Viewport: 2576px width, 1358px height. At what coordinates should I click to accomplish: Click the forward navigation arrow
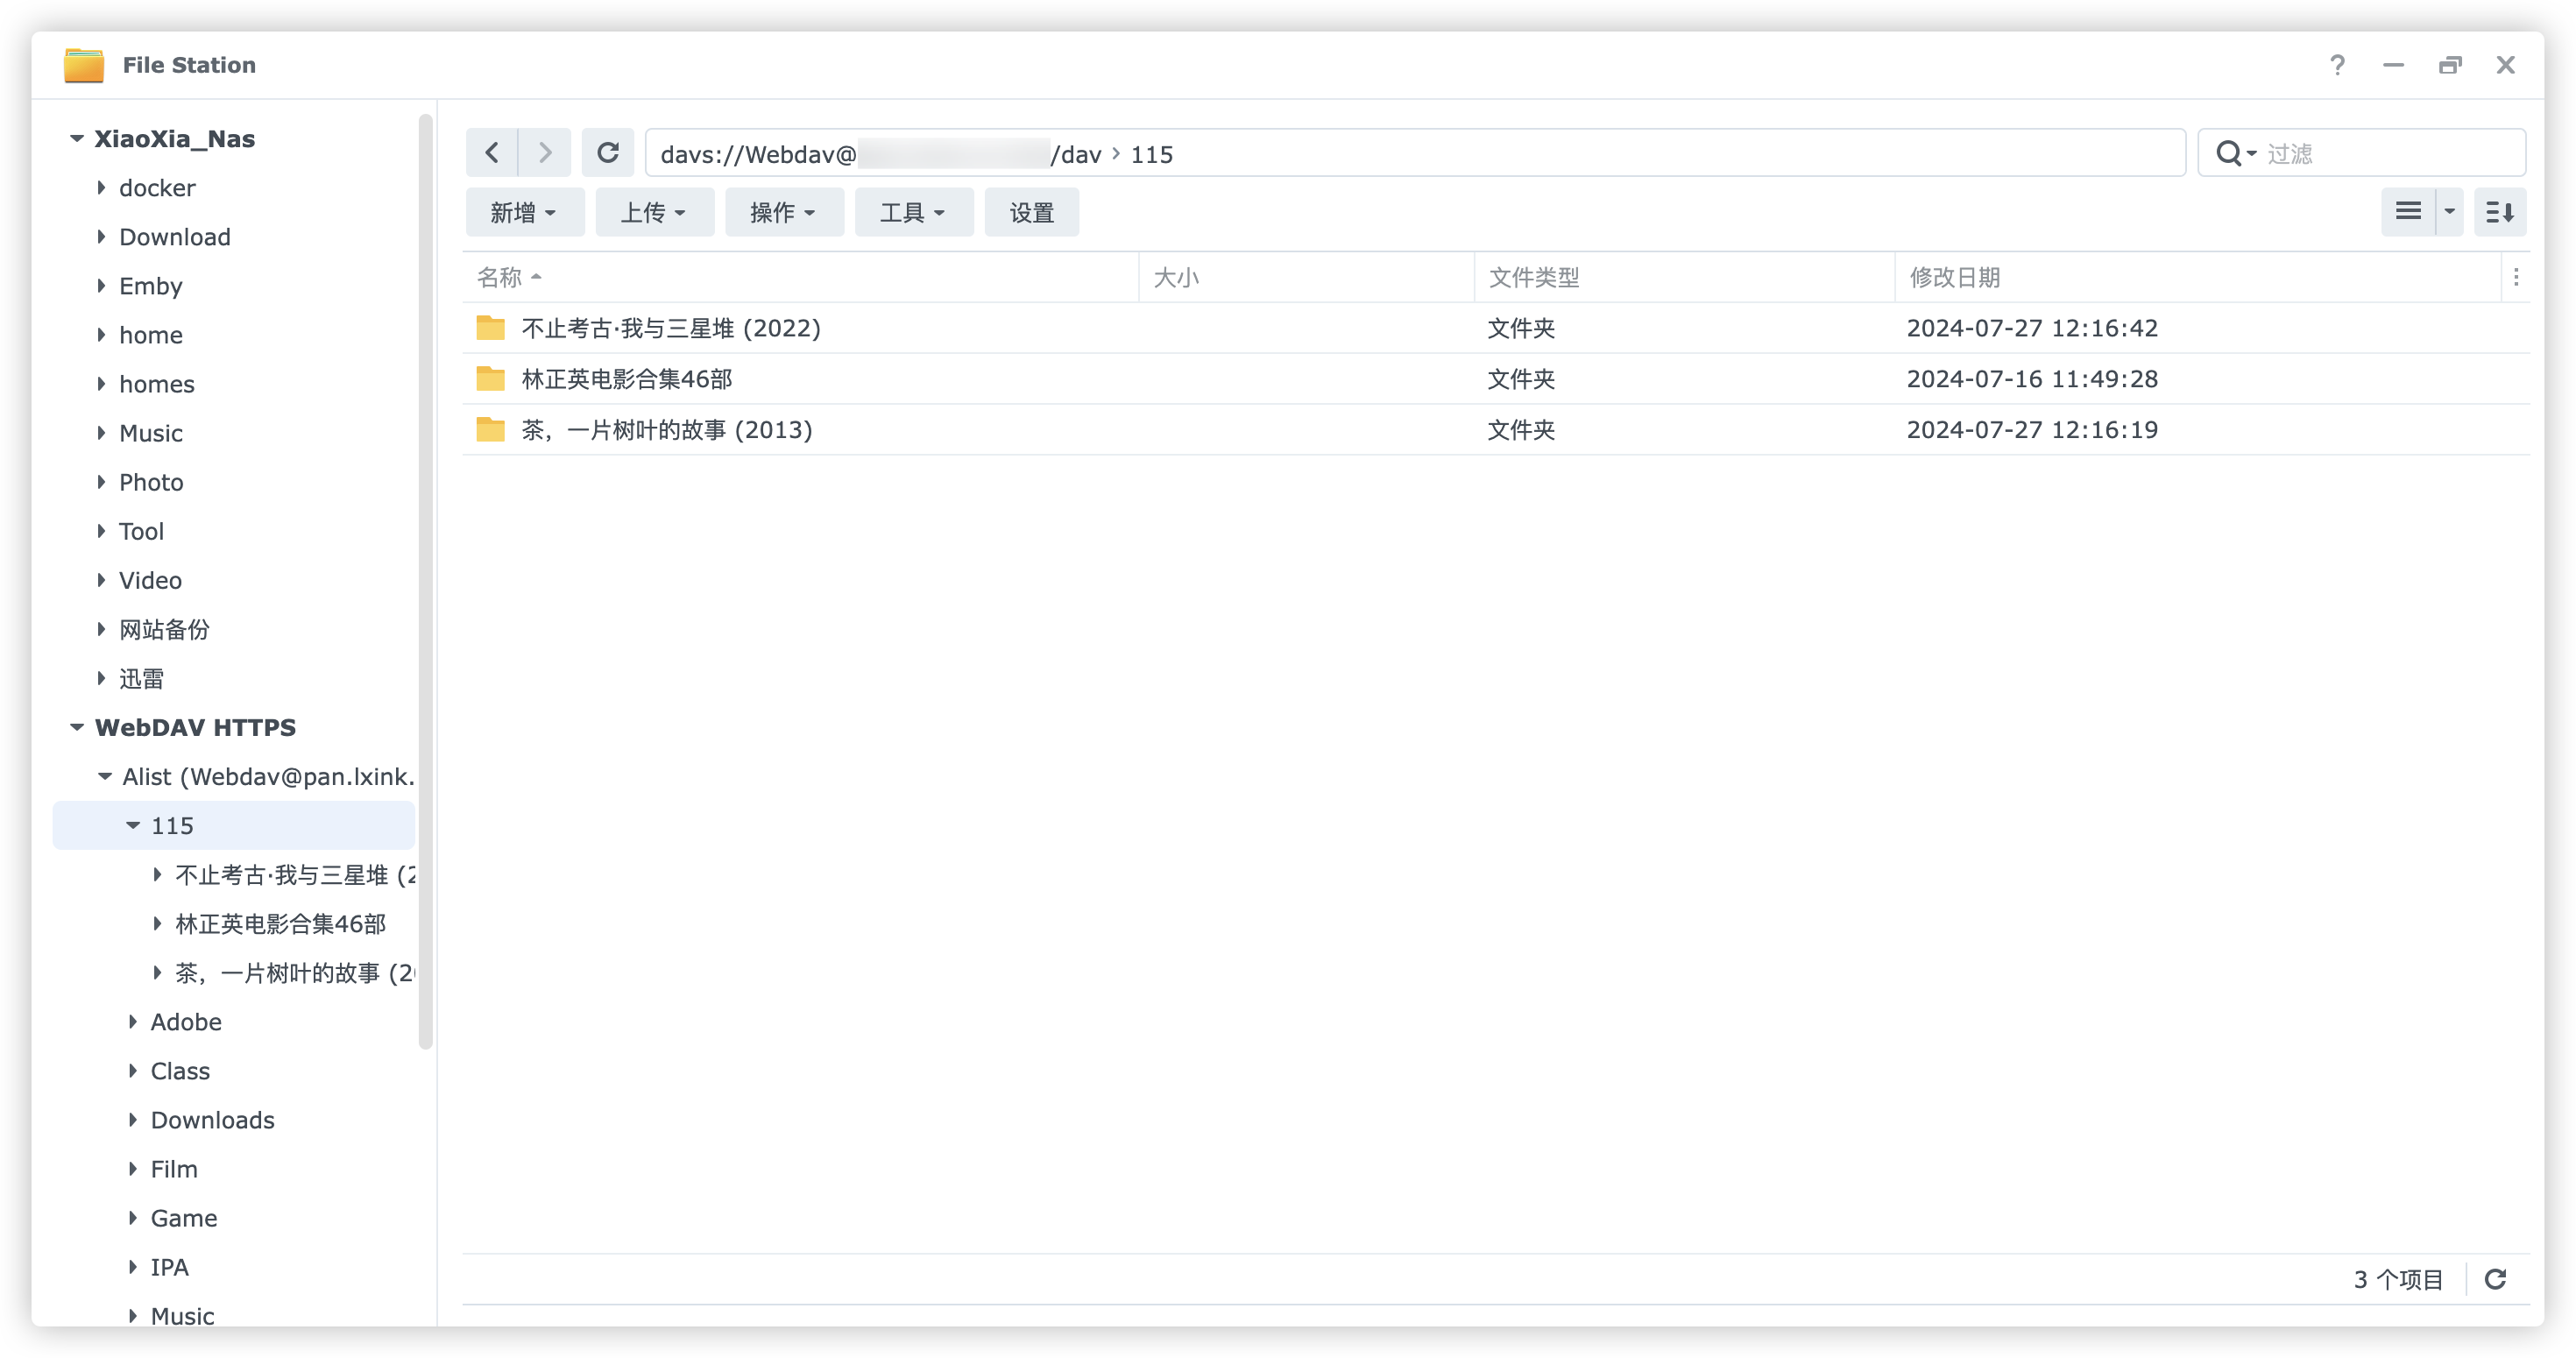tap(545, 153)
